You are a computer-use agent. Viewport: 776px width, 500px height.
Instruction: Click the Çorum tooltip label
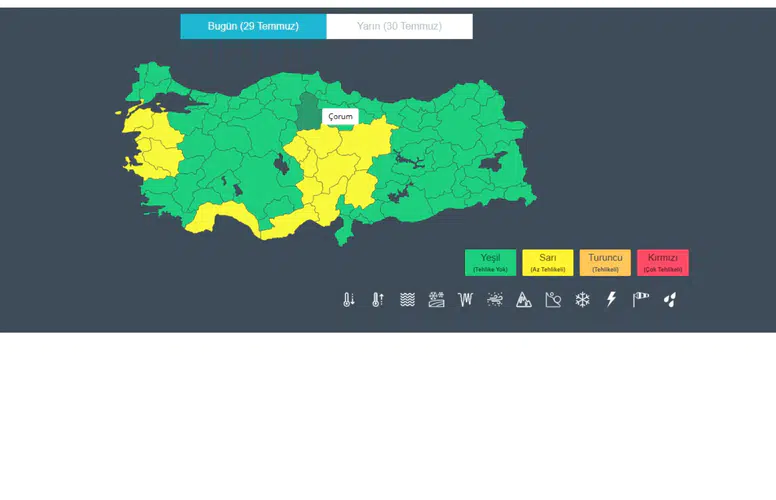[340, 116]
